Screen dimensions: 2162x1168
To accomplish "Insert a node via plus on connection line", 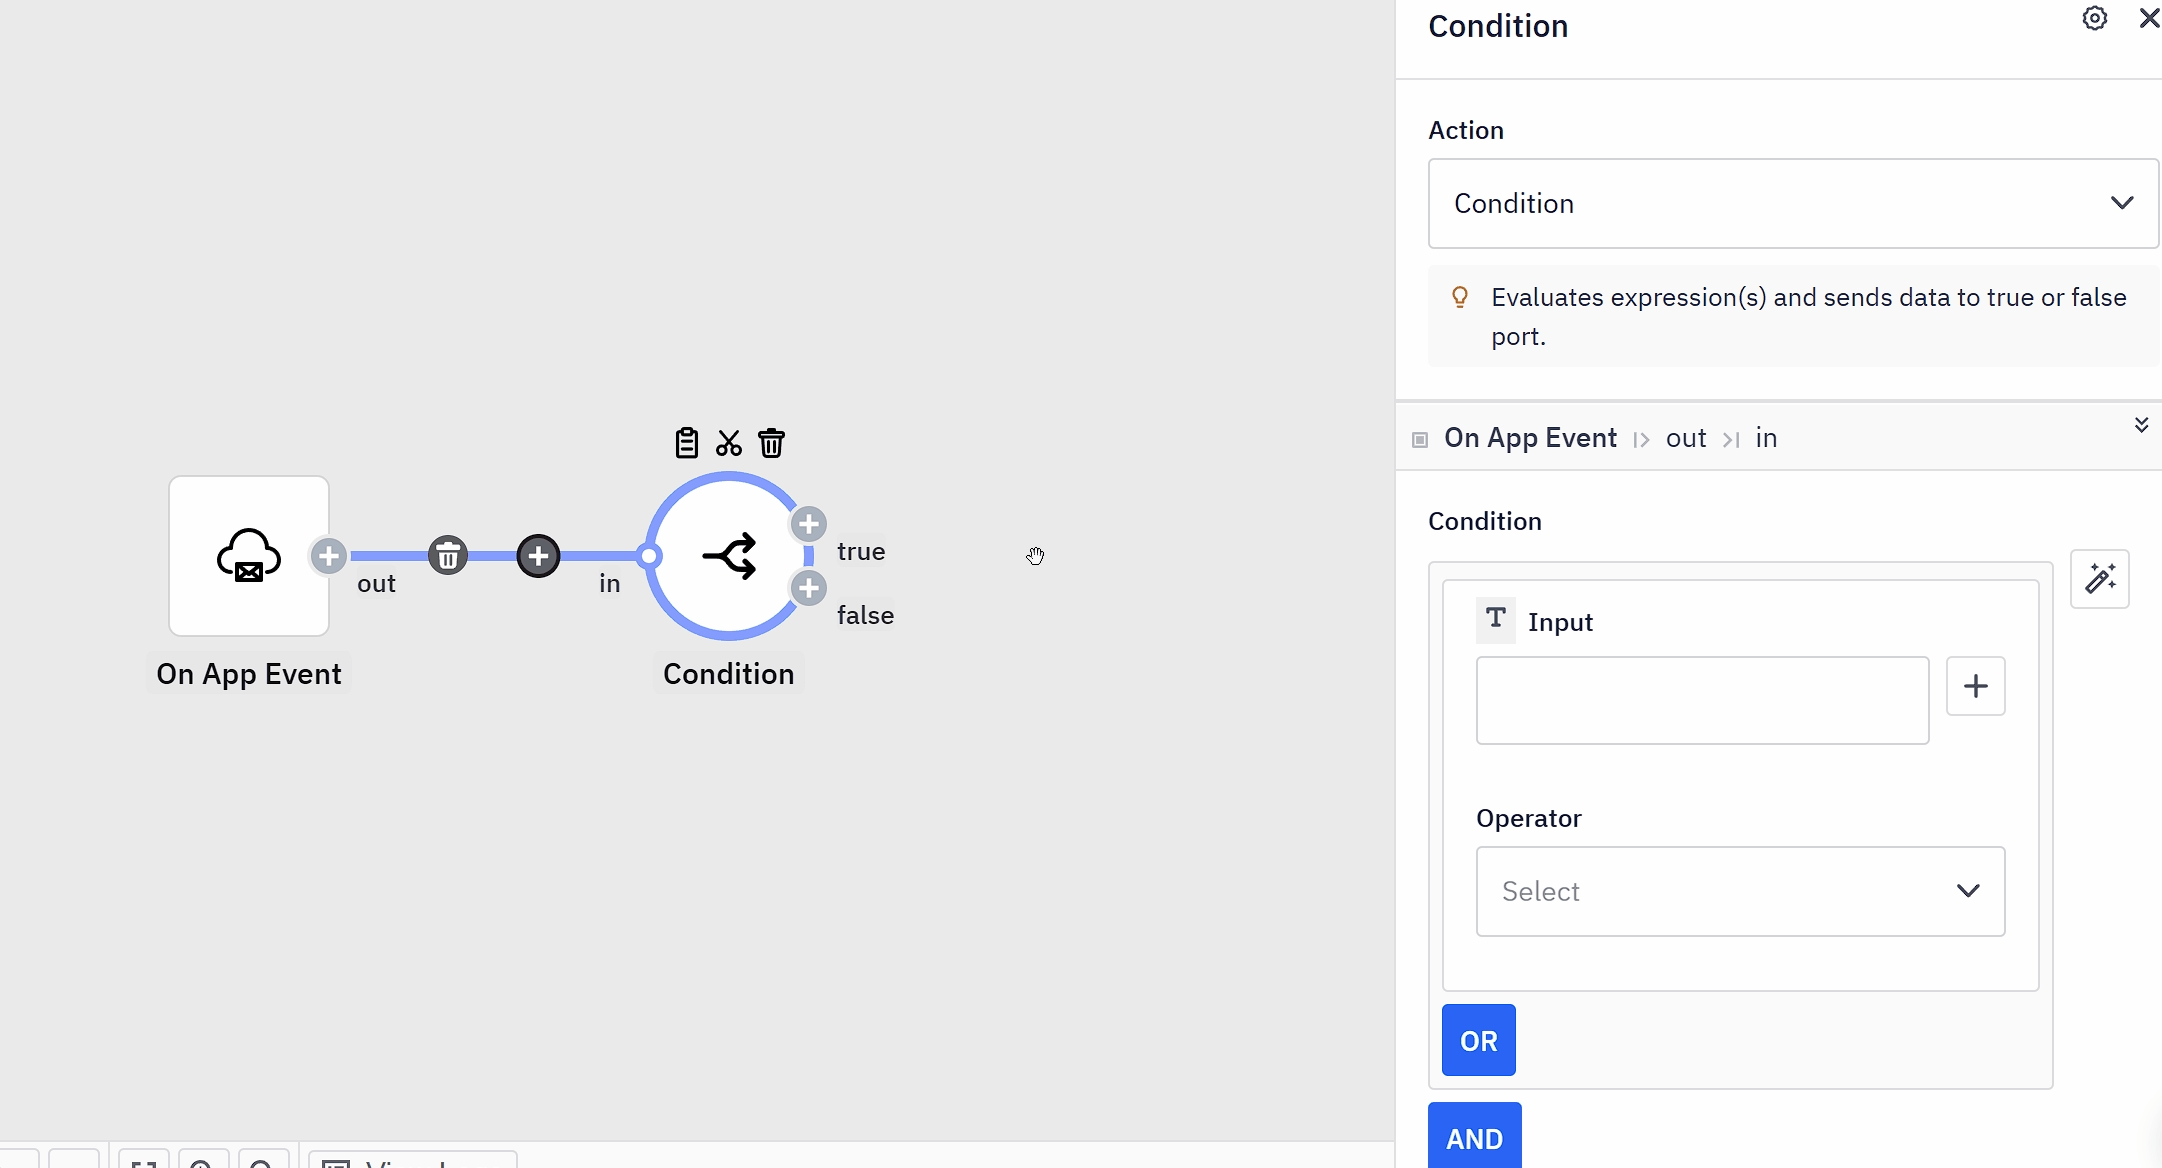I will (x=538, y=555).
